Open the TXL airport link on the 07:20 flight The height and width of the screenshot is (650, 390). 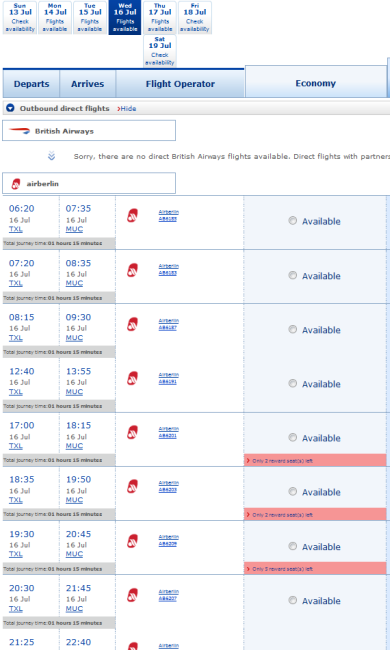pos(16,283)
